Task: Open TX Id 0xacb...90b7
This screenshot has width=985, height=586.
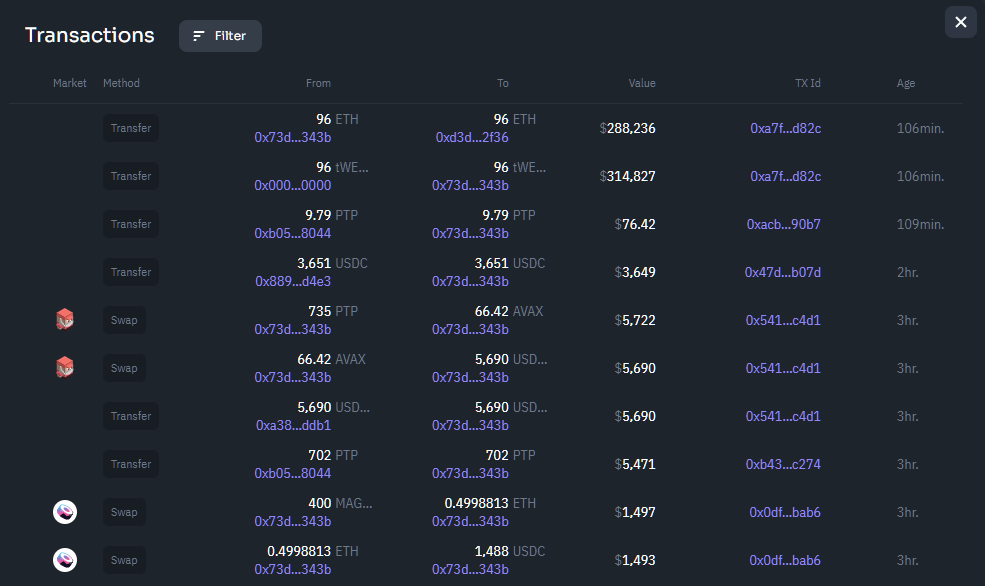Action: tap(783, 224)
